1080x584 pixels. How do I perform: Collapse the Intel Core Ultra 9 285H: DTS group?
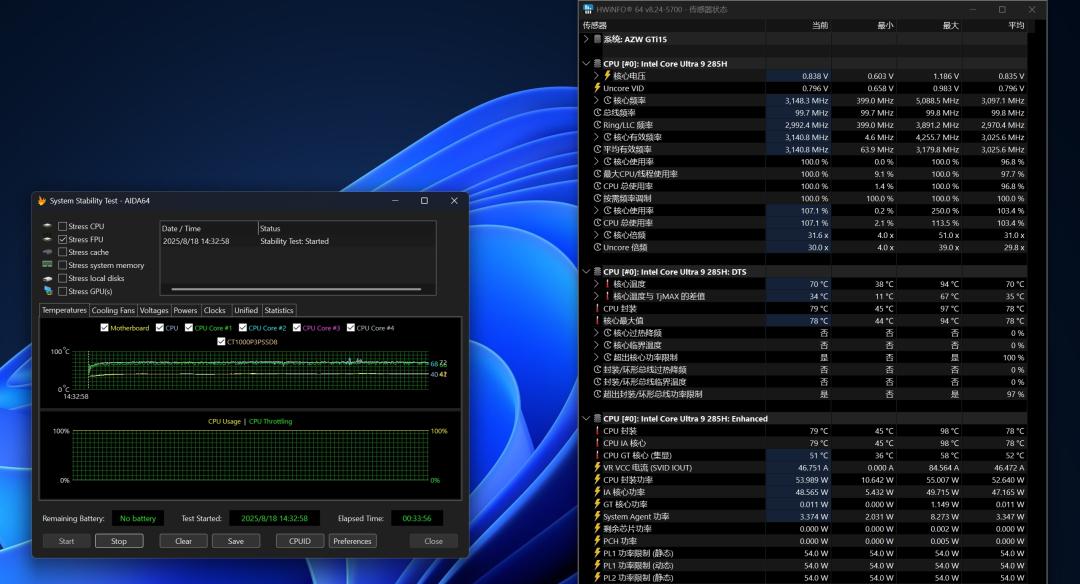click(586, 271)
